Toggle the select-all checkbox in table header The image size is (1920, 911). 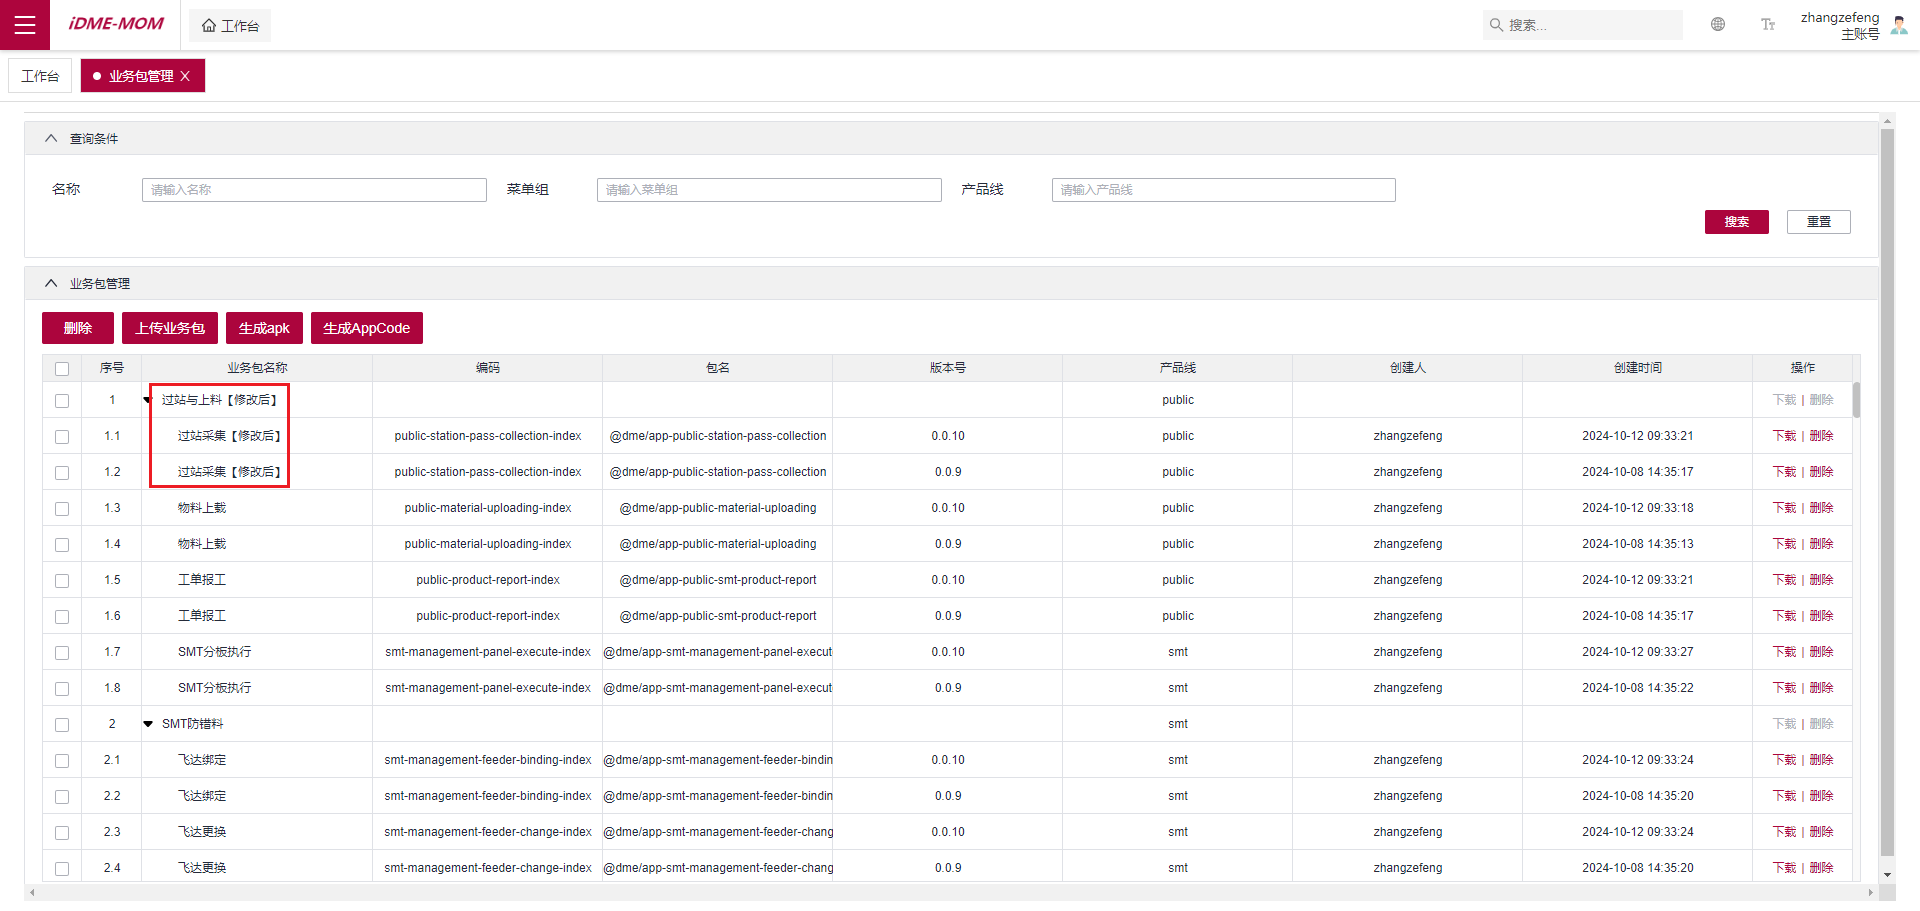pyautogui.click(x=62, y=369)
